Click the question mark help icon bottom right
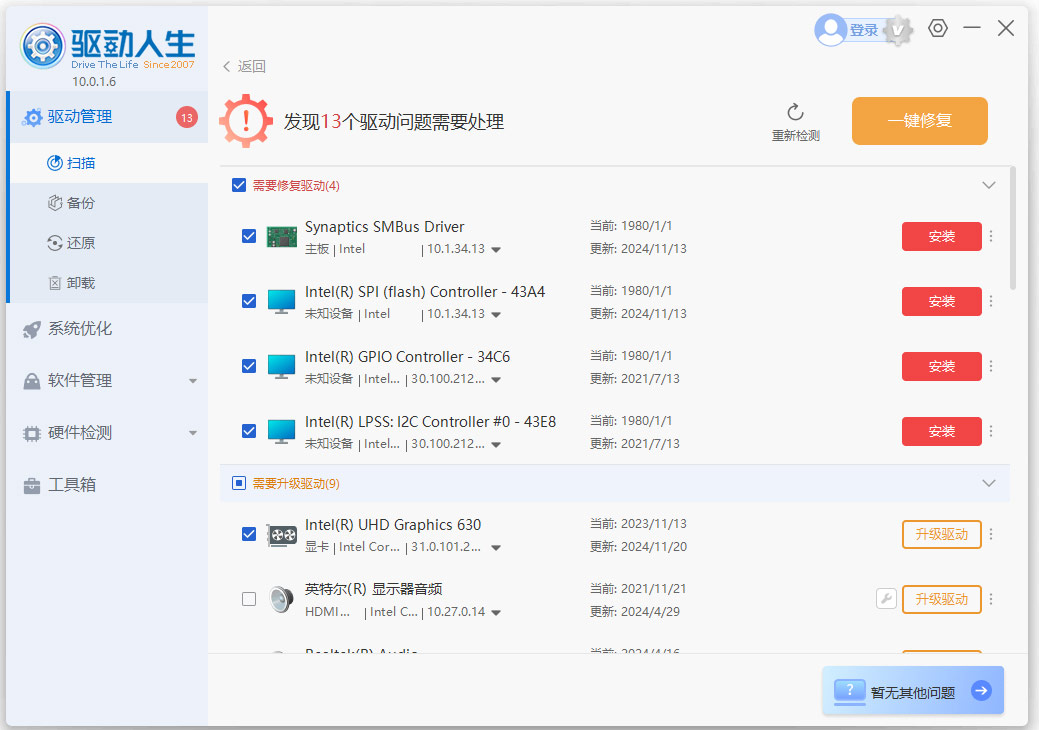Viewport: 1039px width, 730px height. (x=849, y=691)
